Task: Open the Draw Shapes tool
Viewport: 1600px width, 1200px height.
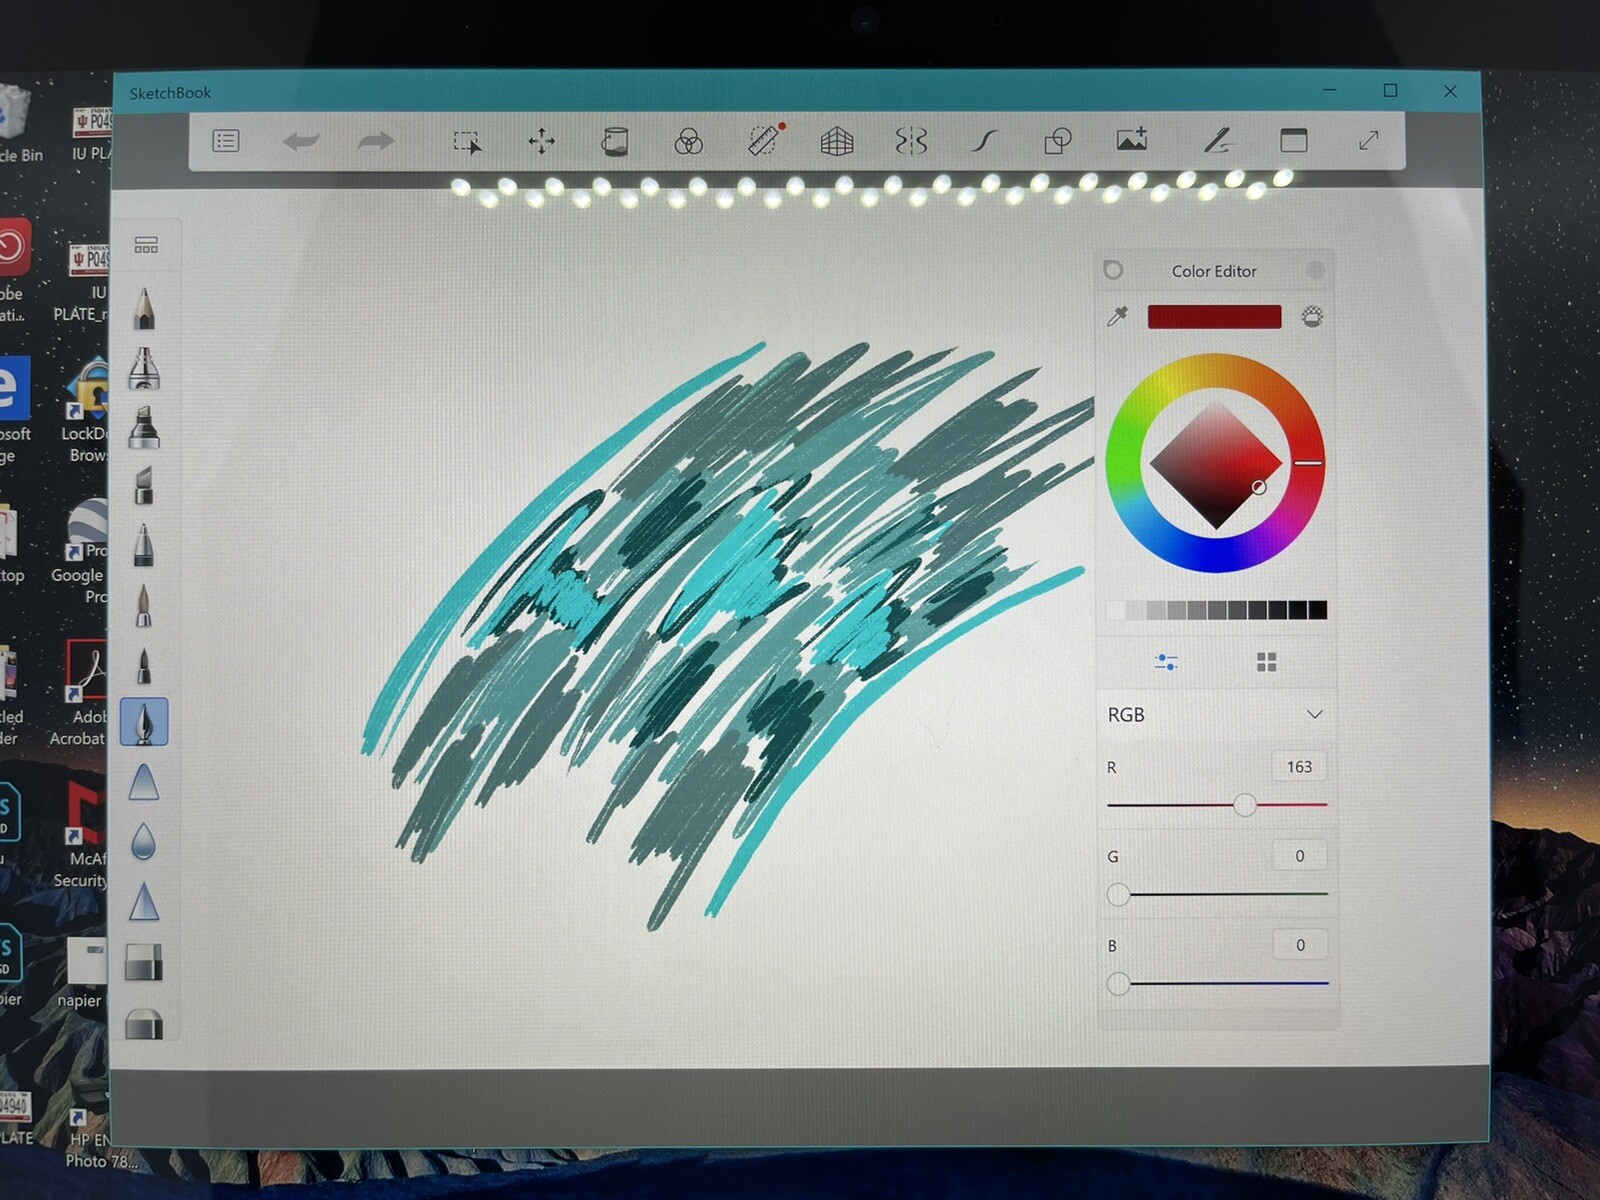Action: tap(1058, 141)
